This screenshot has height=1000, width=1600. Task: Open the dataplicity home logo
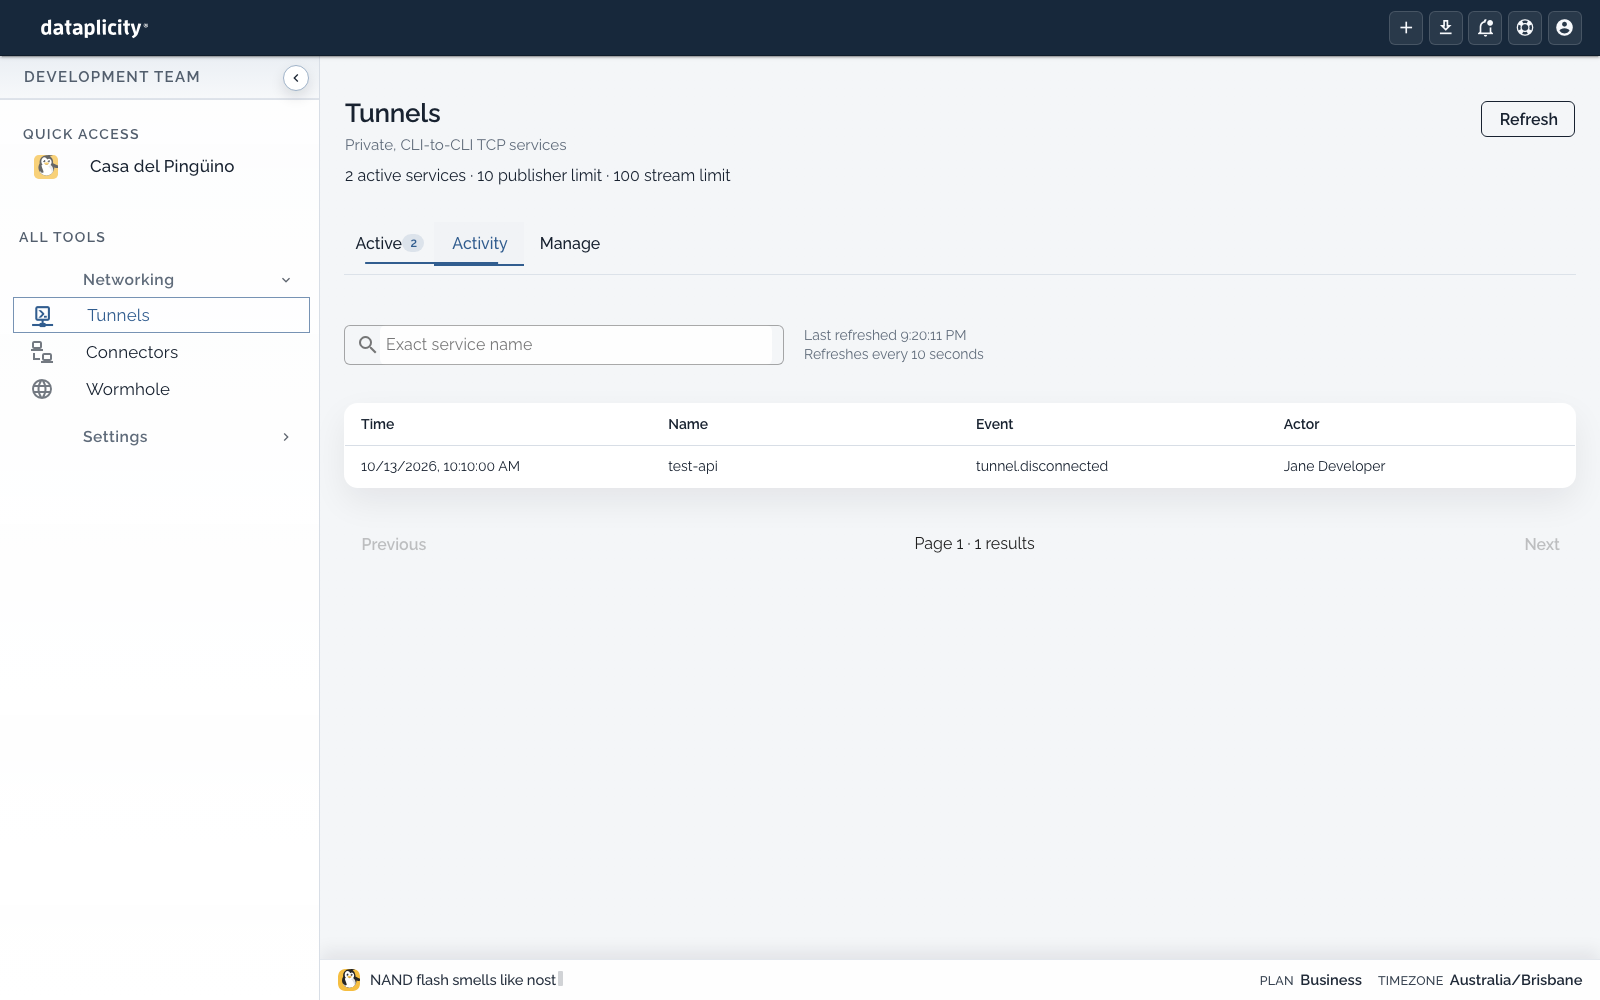[x=94, y=28]
